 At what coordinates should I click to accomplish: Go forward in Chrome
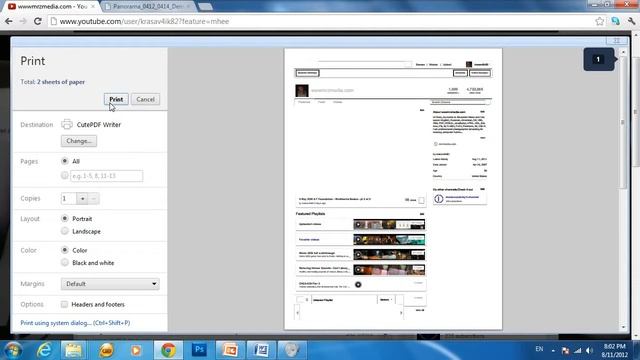click(x=23, y=21)
